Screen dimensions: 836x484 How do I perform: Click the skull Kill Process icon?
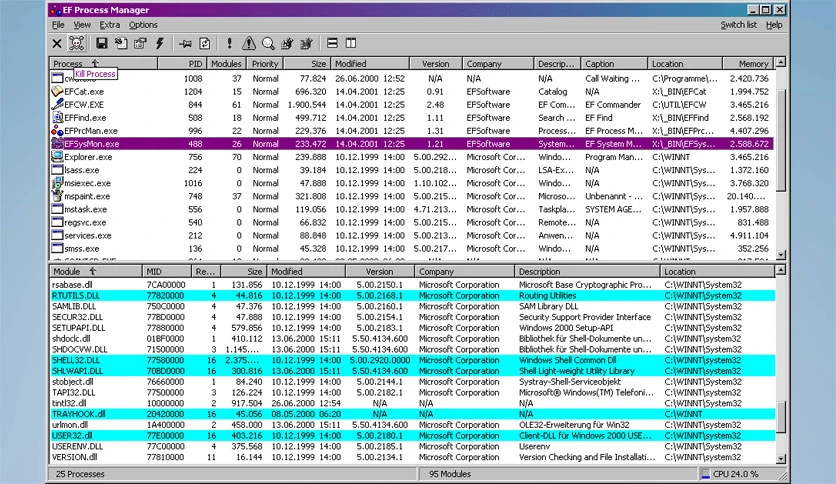(77, 44)
